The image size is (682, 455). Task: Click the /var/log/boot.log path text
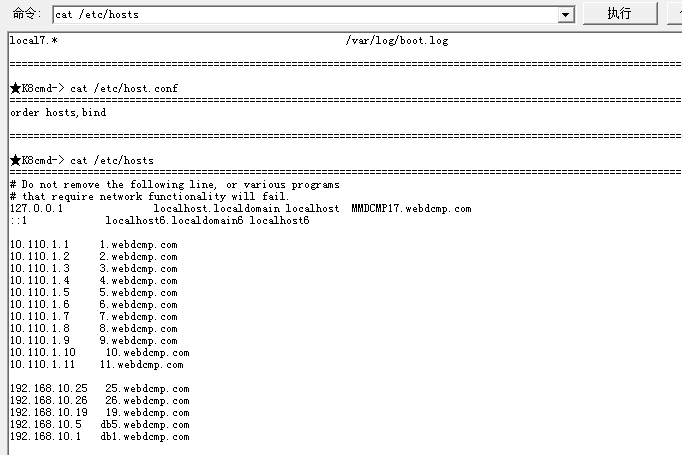coord(397,40)
